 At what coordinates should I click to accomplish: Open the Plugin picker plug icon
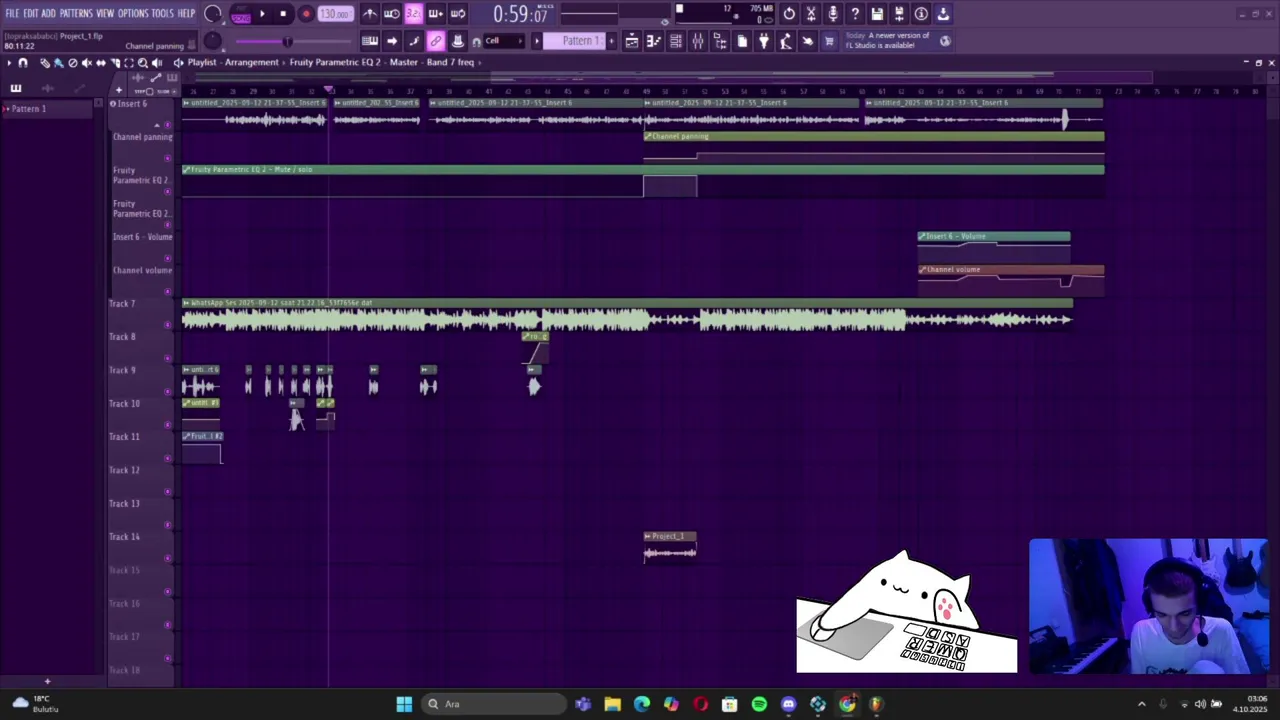763,41
